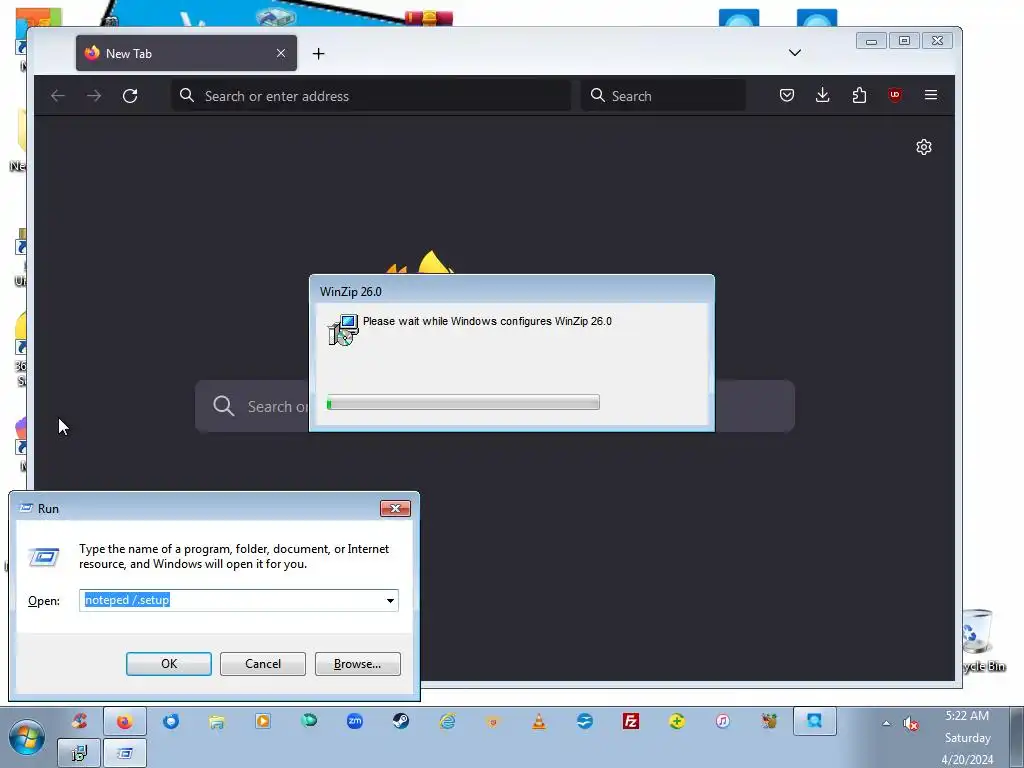This screenshot has height=768, width=1024.
Task: Click Browse... in the Run dialog
Action: click(x=357, y=664)
